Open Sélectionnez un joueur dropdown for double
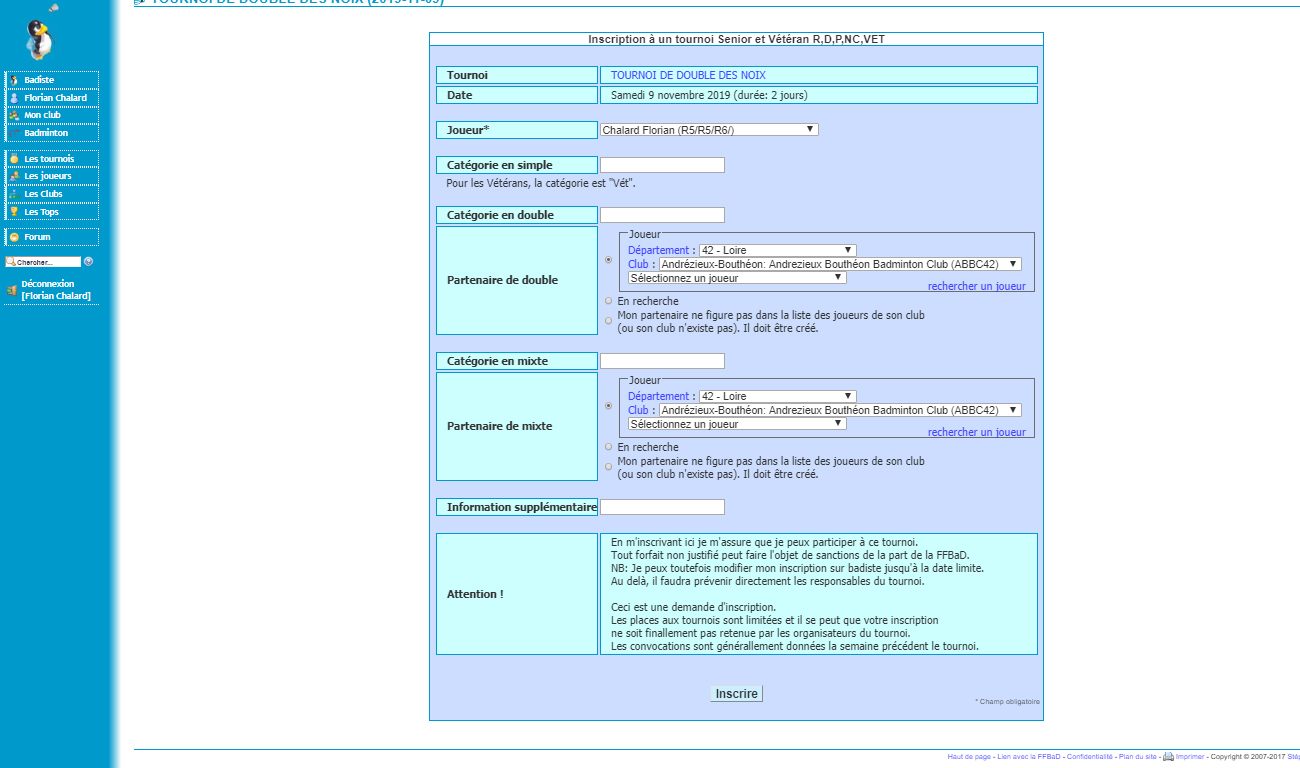Screen dimensions: 1300x768 737,278
